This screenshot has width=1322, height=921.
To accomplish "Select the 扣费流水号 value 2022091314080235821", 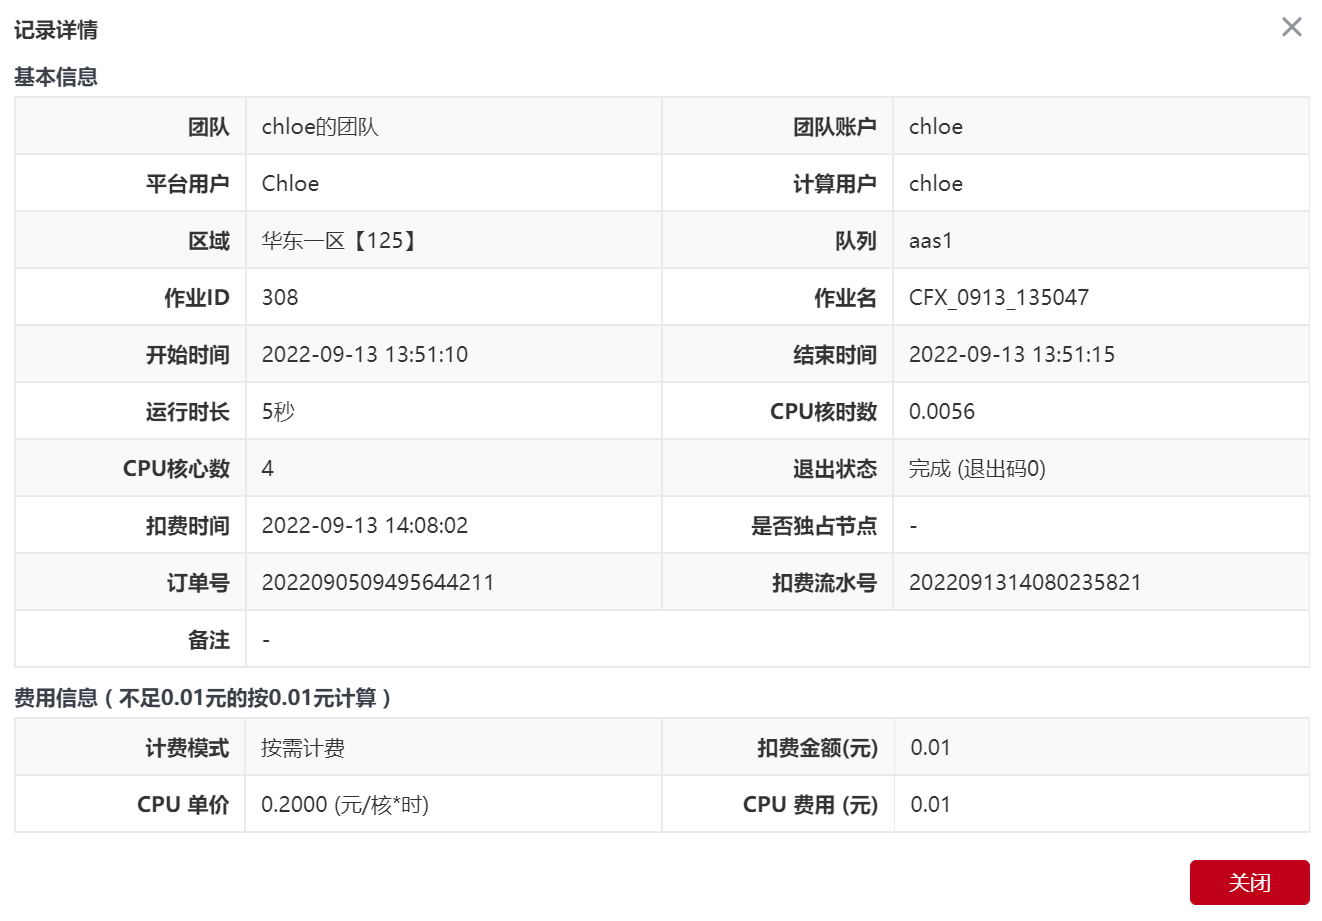I will click(x=1024, y=583).
